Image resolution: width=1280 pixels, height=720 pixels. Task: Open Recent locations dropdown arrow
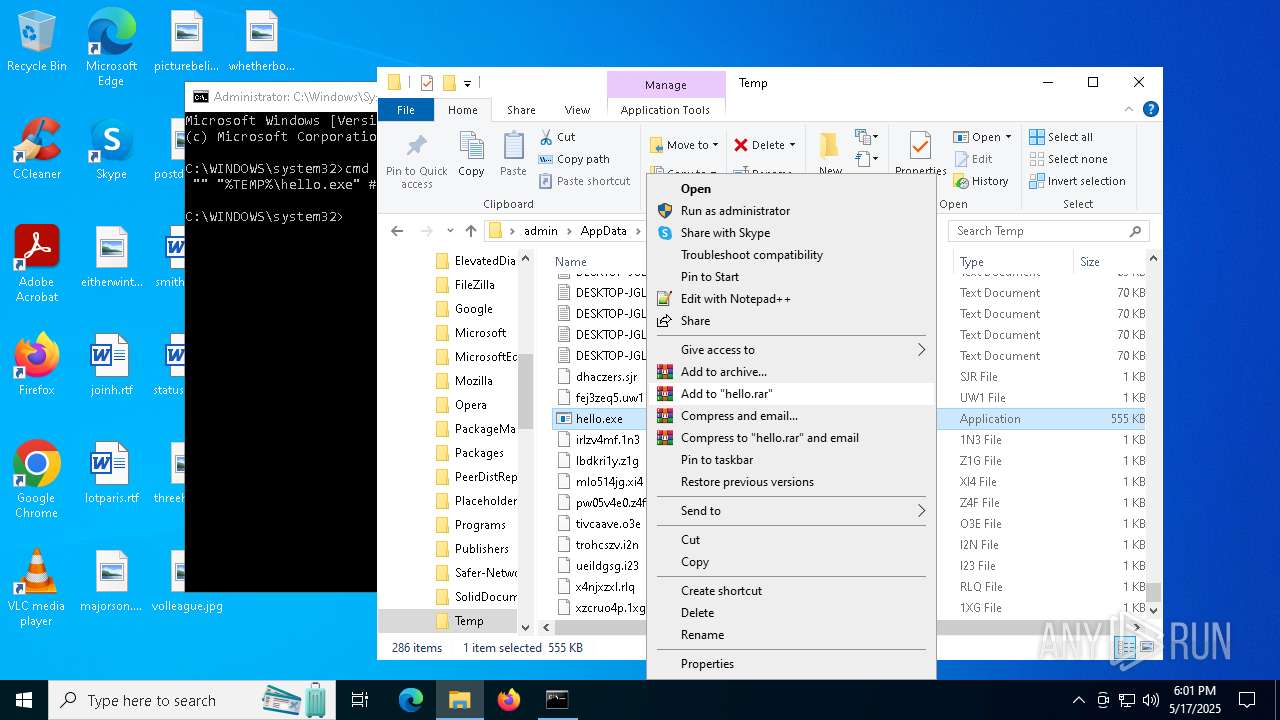coord(449,231)
